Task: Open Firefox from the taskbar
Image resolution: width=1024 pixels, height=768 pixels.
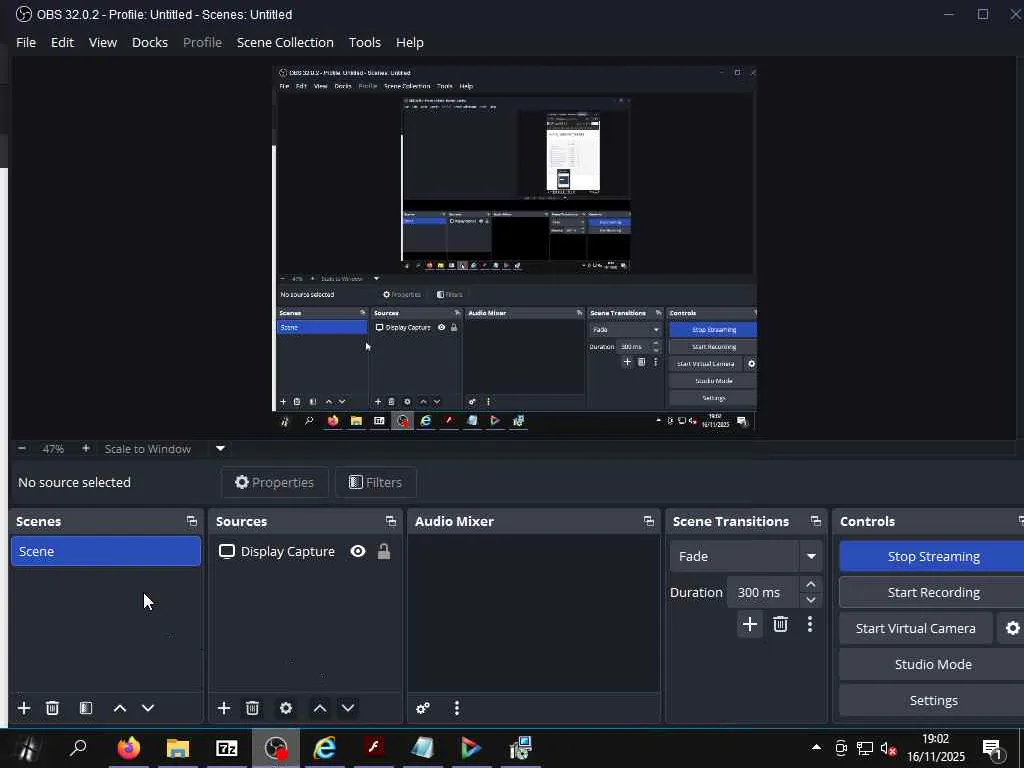Action: coord(129,748)
